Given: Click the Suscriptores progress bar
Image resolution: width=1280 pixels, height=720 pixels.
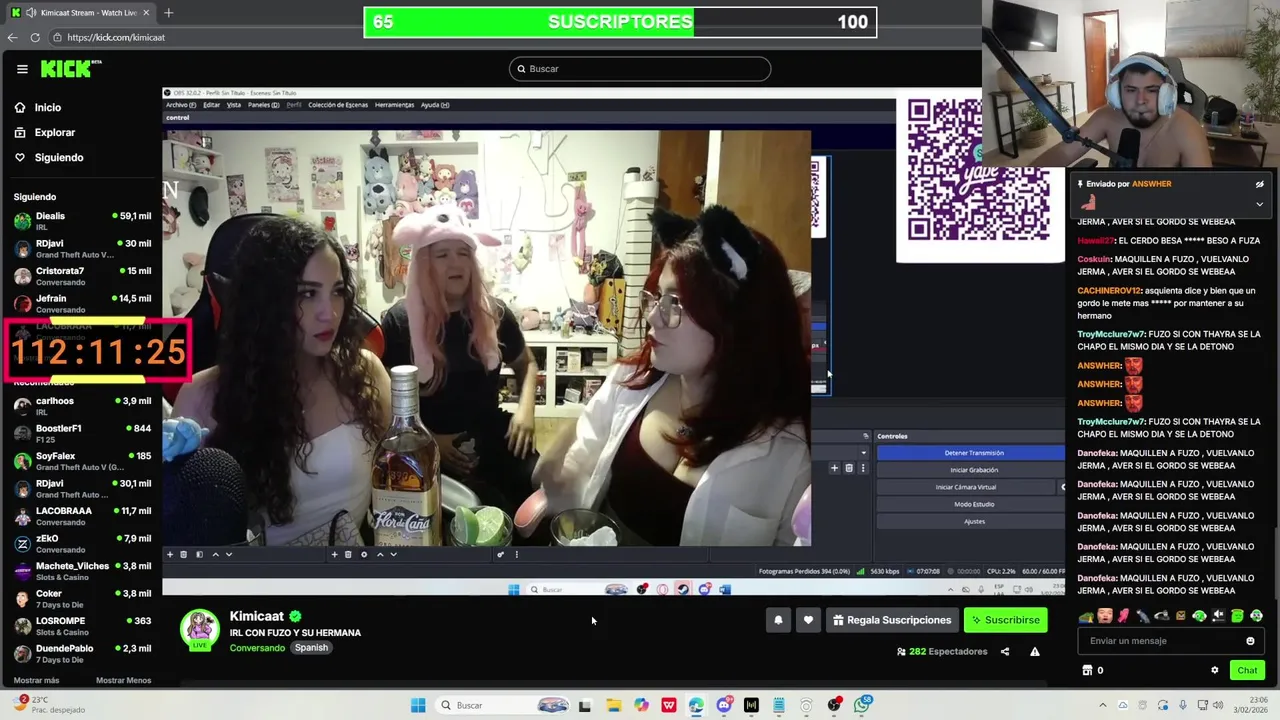Looking at the screenshot, I should (x=620, y=22).
